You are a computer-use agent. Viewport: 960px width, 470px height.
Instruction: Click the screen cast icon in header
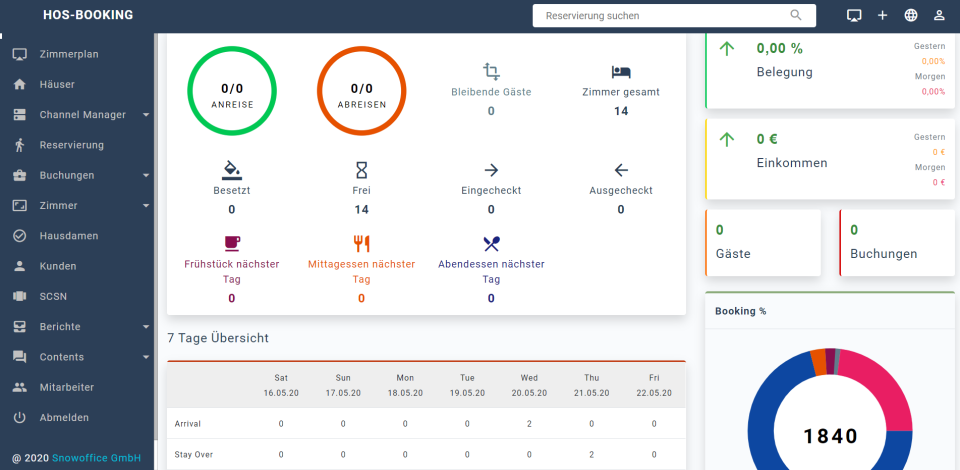854,15
